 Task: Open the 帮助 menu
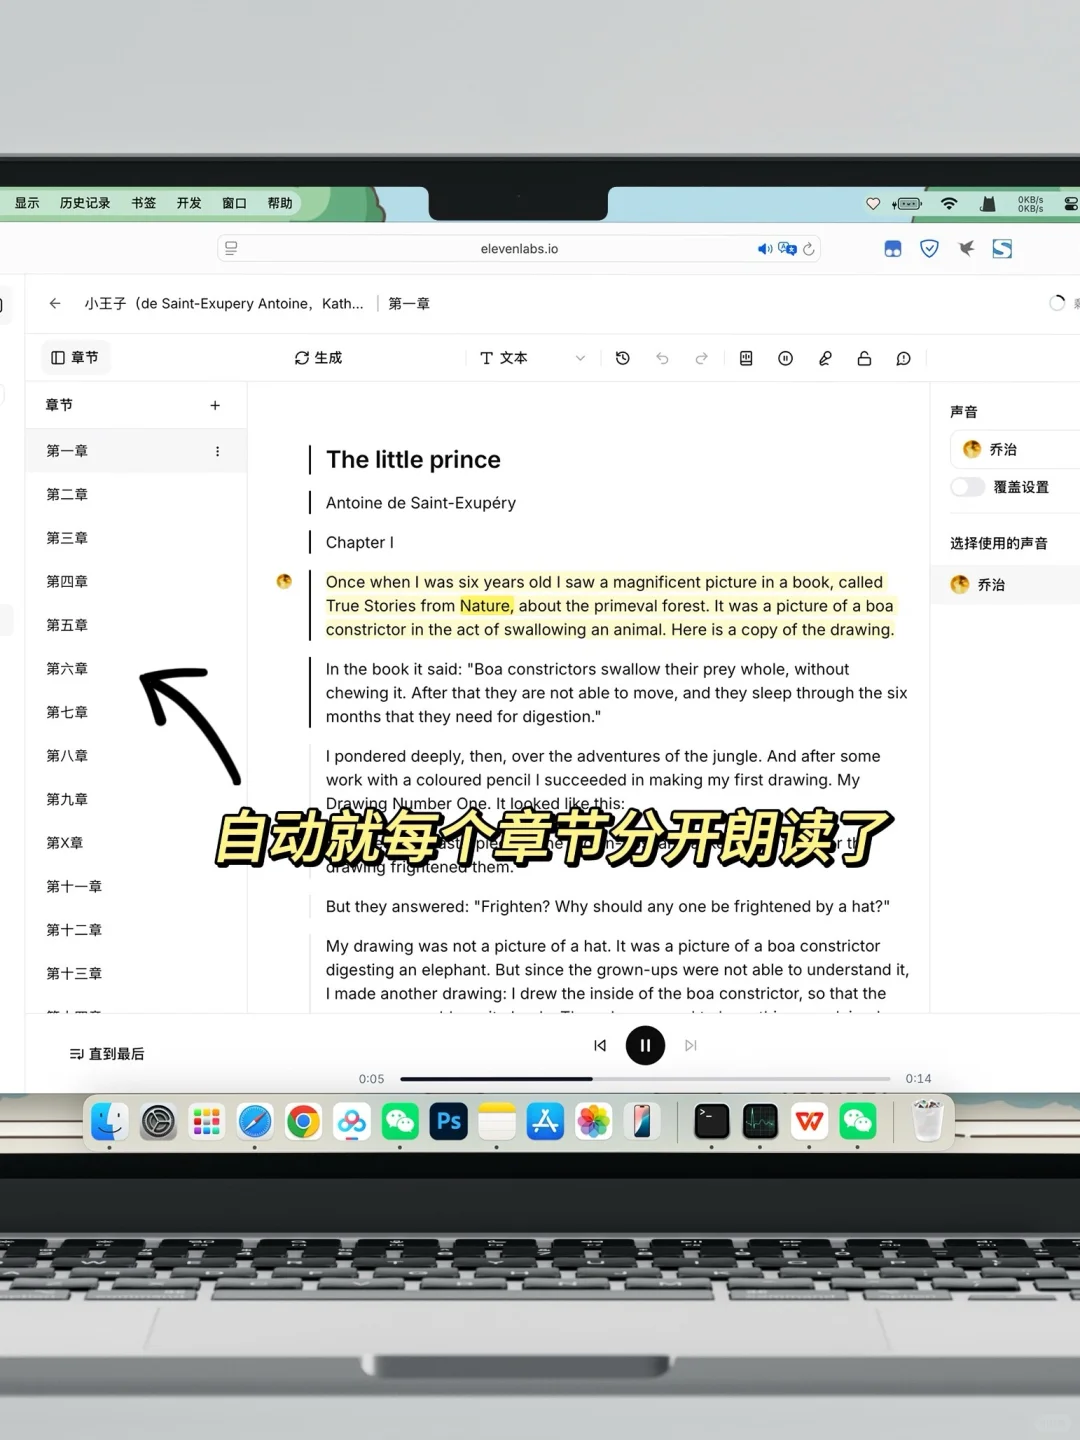point(280,203)
